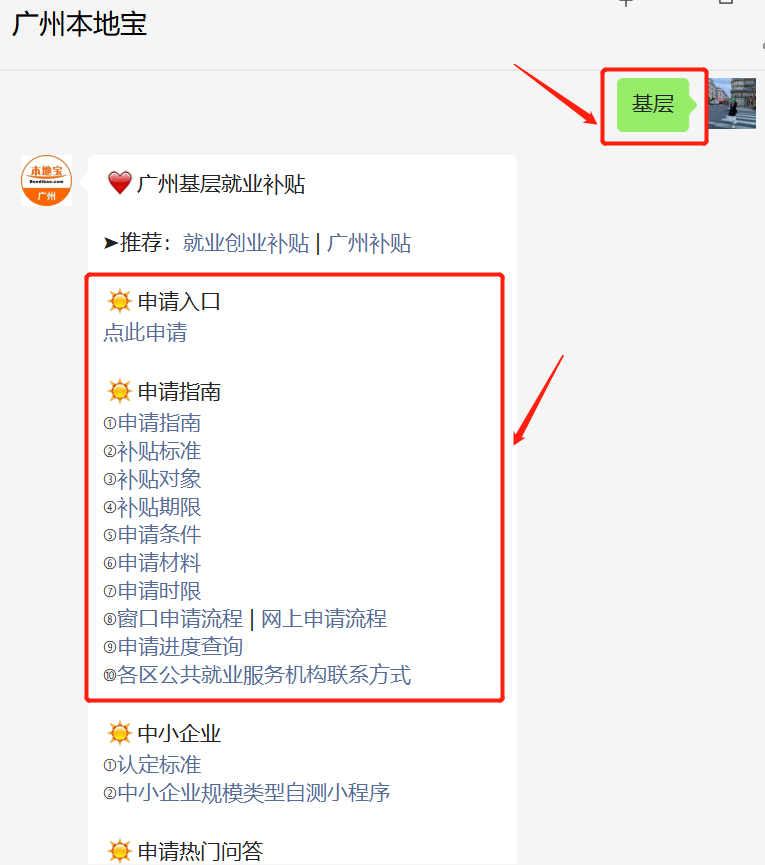Click the 点此申请 link
Viewport: 765px width, 865px height.
tap(145, 333)
